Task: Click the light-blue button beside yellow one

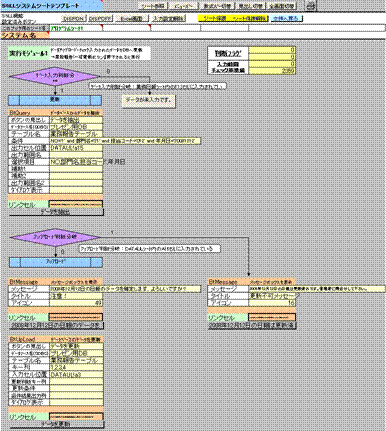Action: click(286, 18)
